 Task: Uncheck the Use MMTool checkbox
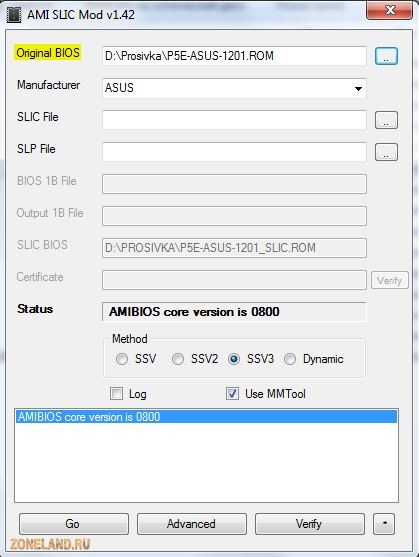pos(232,394)
